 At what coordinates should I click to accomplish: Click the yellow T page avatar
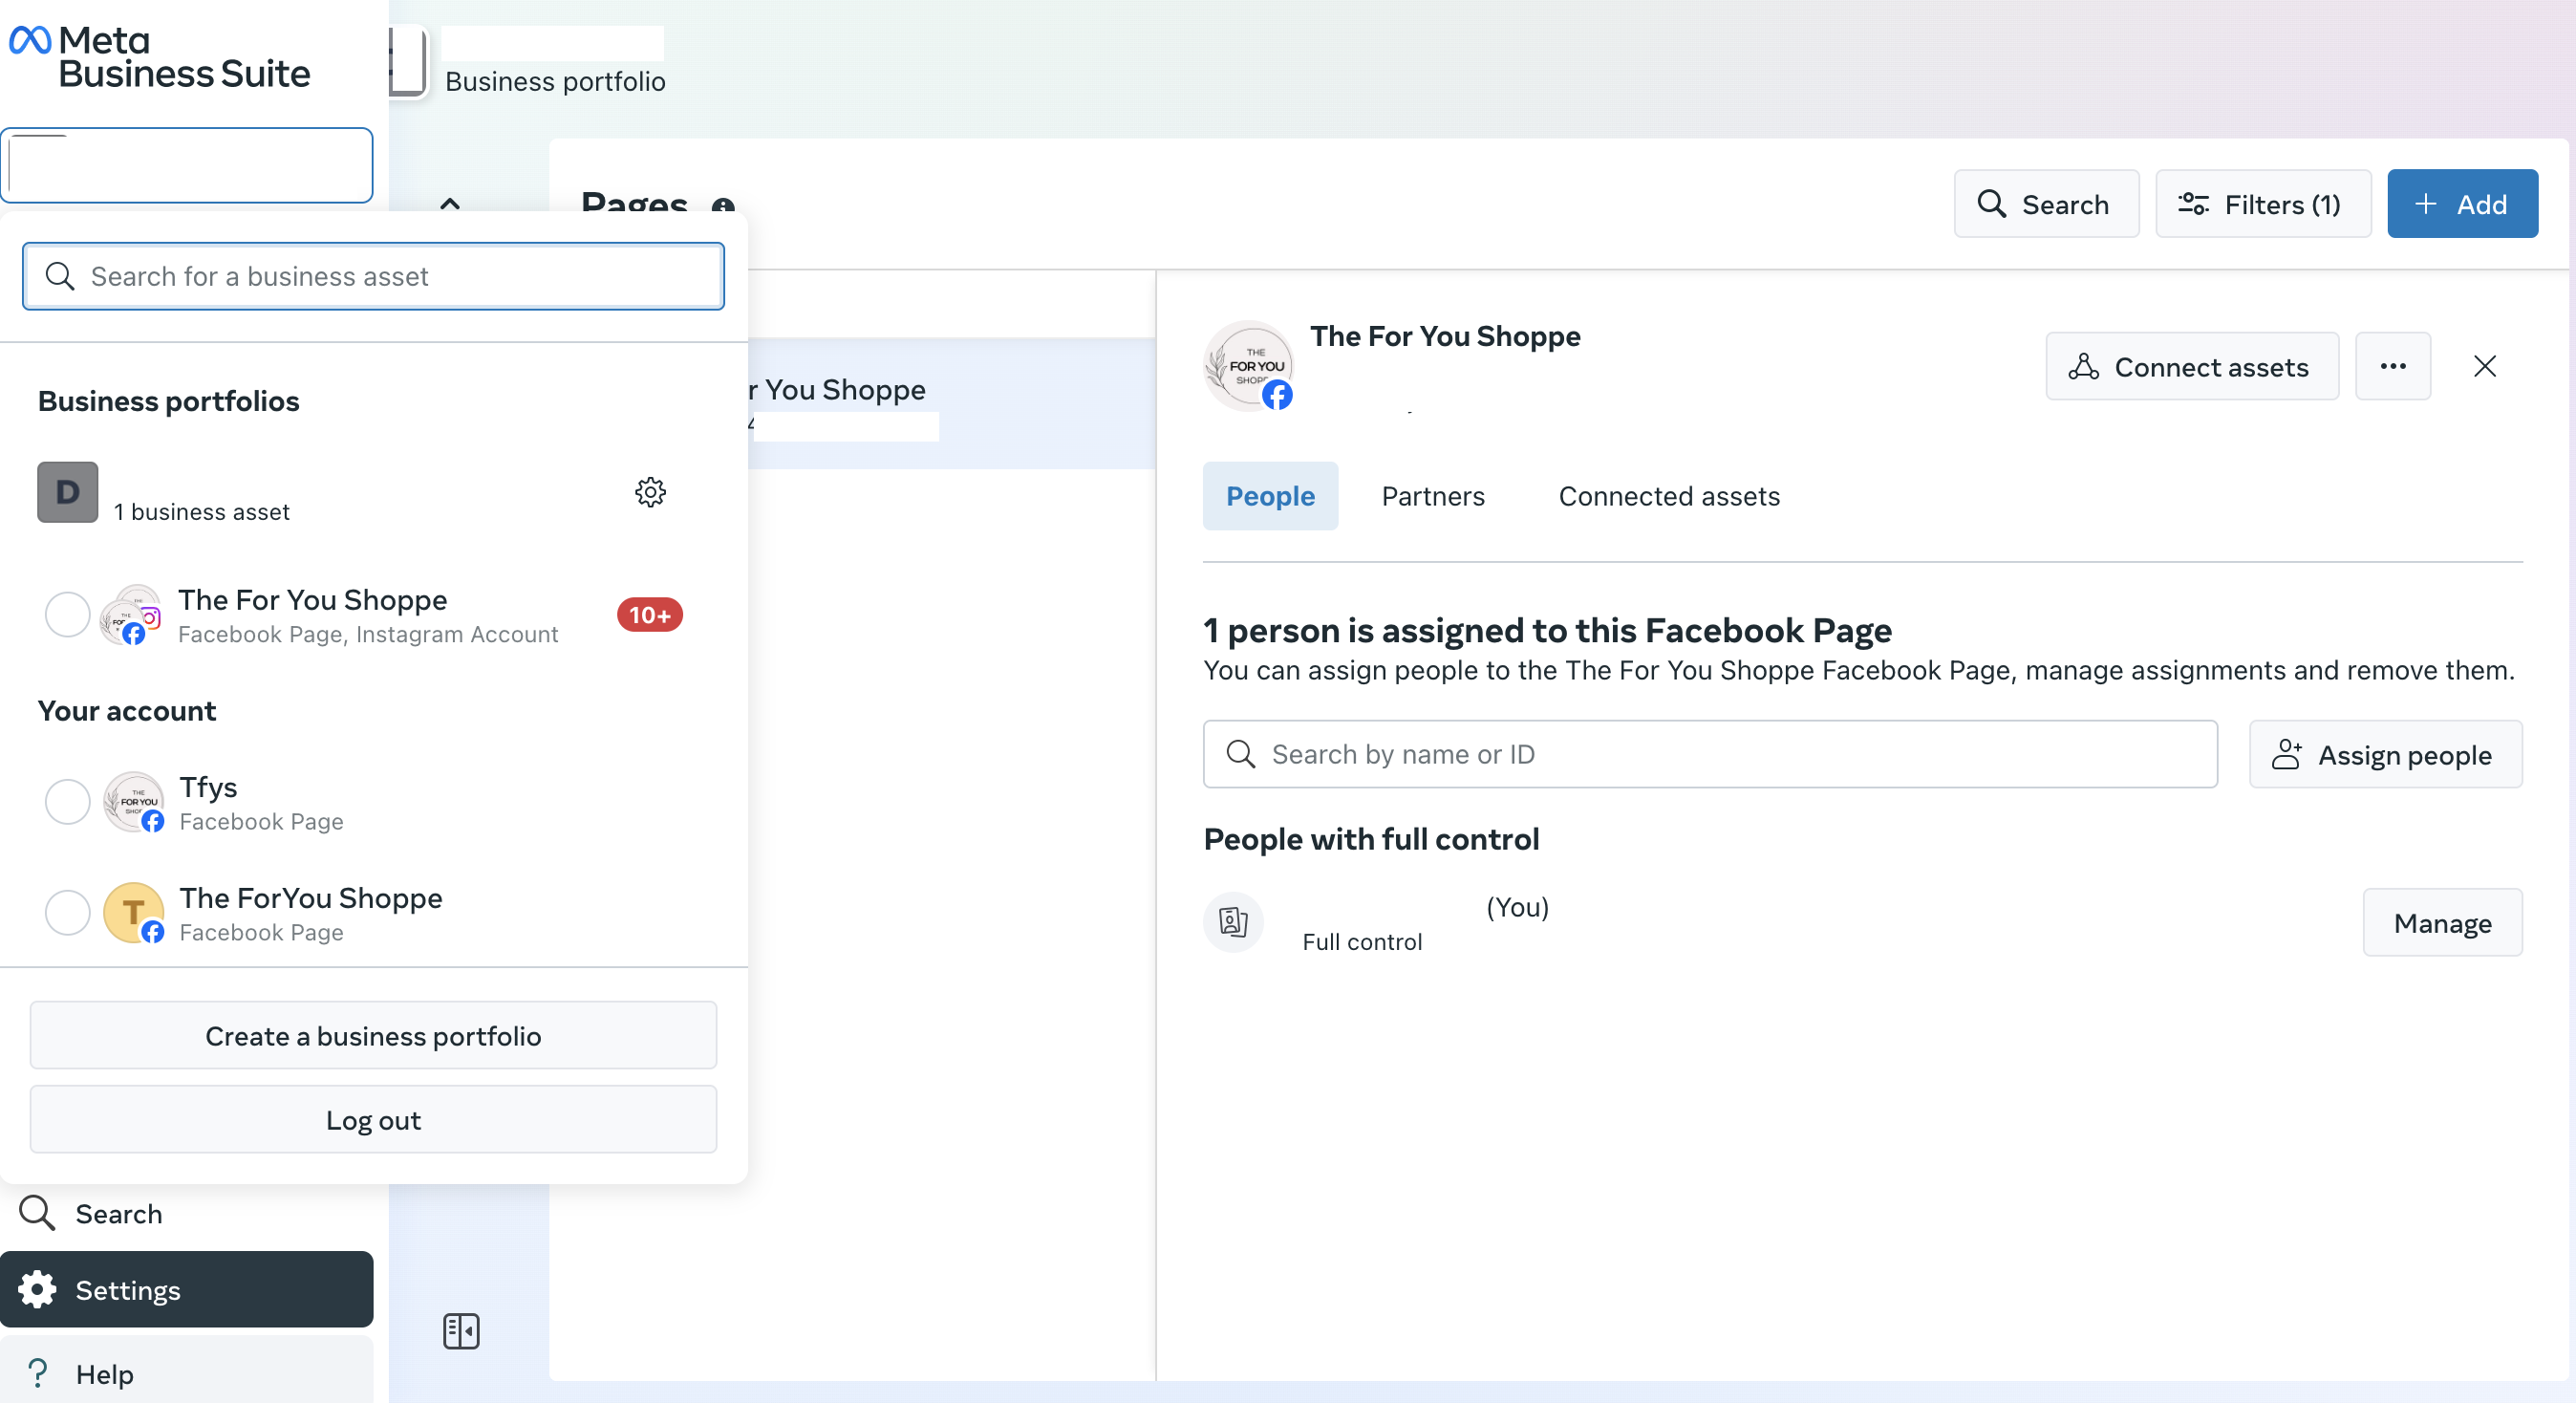click(x=134, y=913)
